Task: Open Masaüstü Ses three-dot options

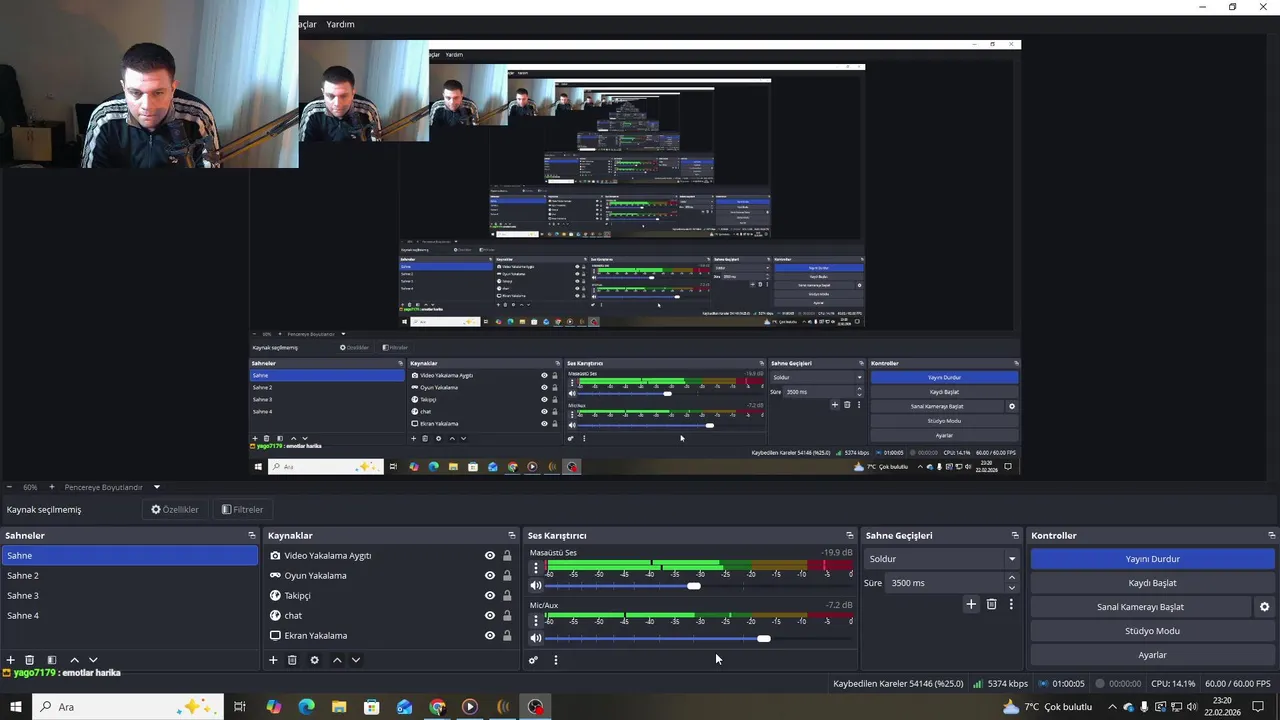Action: (536, 568)
